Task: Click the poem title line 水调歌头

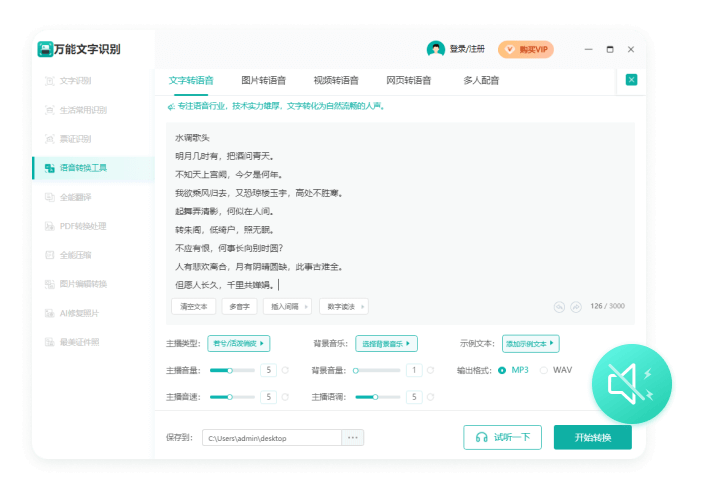Action: point(192,138)
